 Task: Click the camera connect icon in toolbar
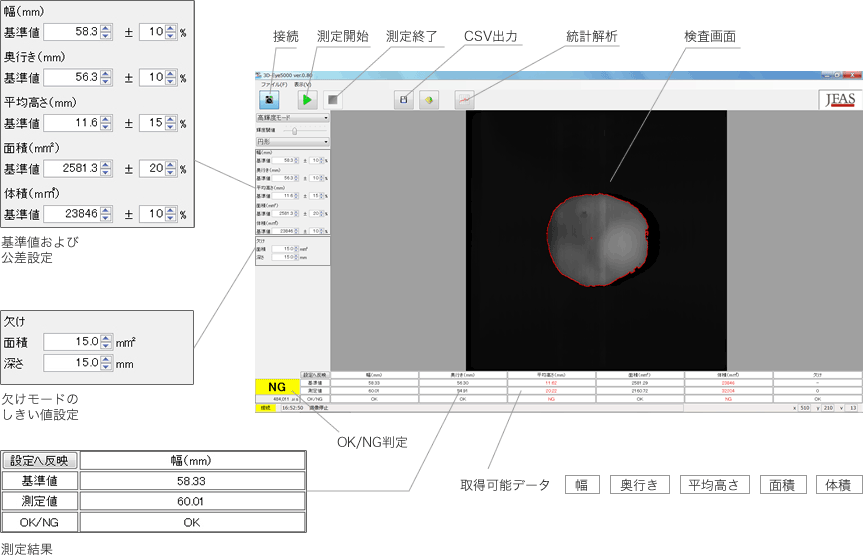268,100
